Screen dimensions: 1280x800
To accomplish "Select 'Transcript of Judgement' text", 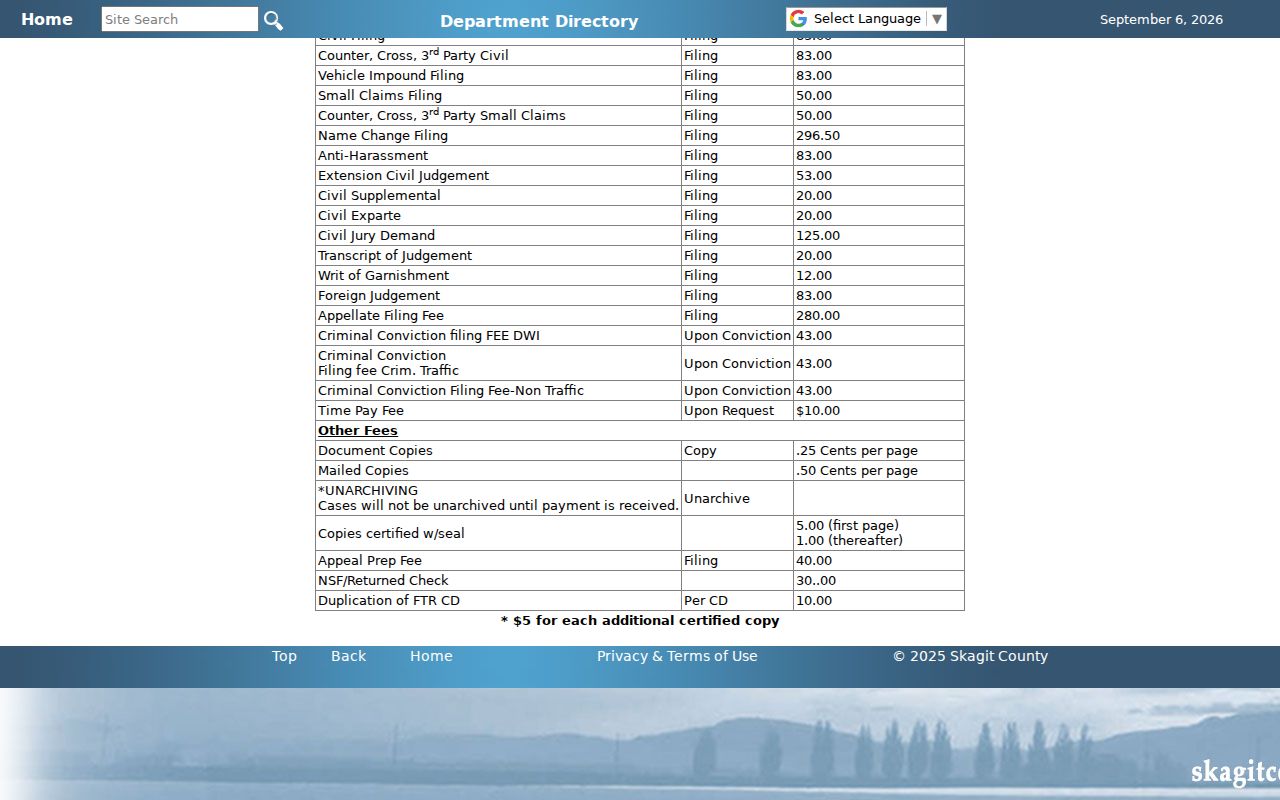I will [x=395, y=256].
